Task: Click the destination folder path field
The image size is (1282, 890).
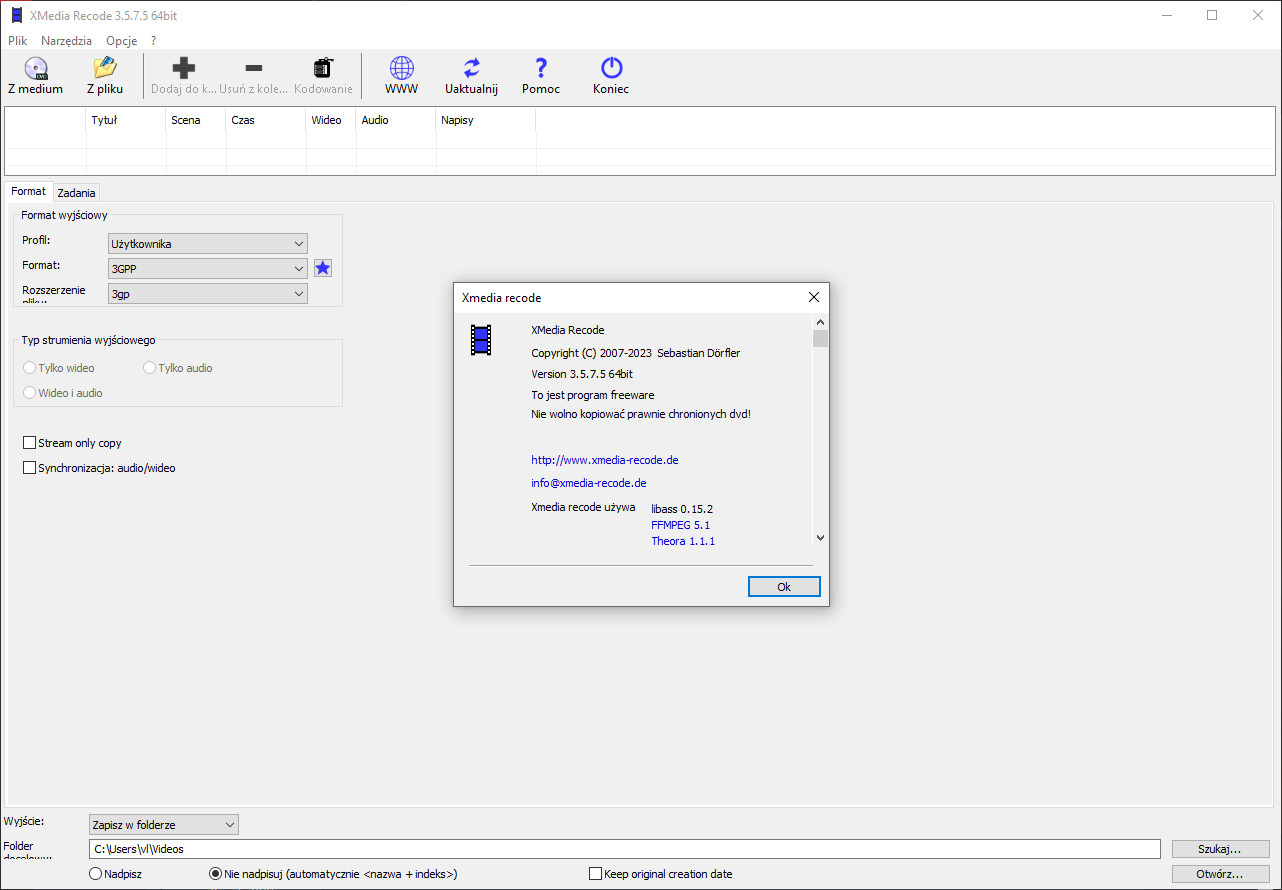Action: 624,849
